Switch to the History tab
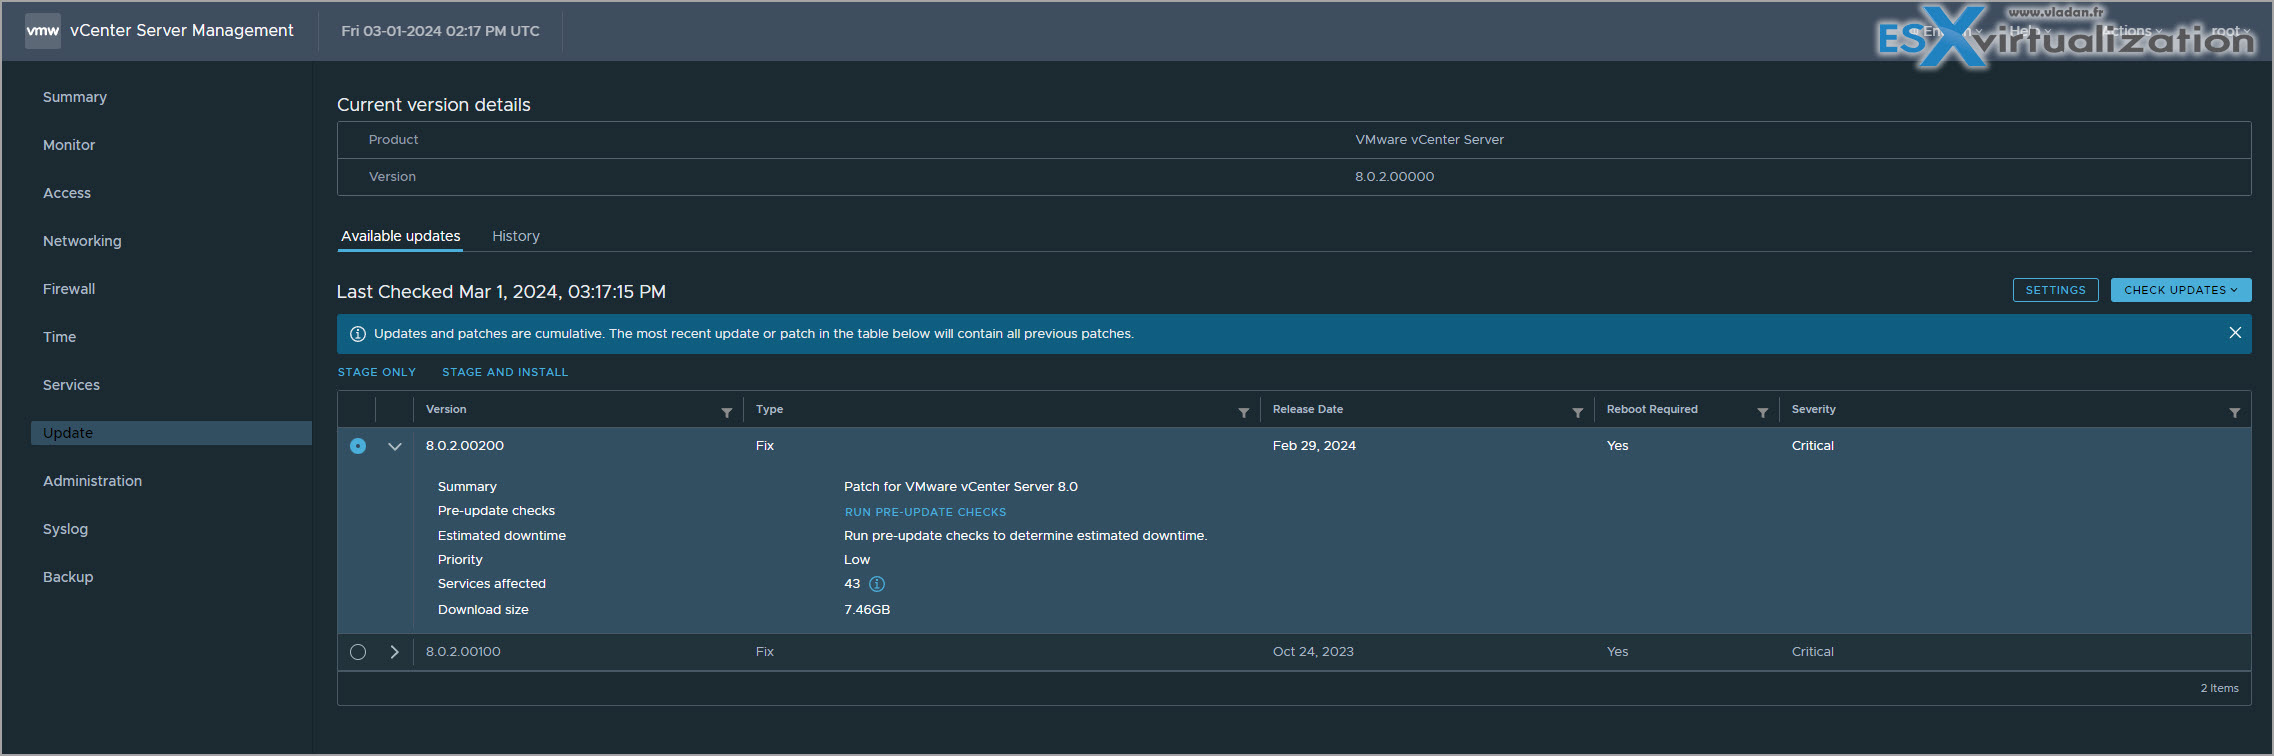Viewport: 2274px width, 756px height. click(516, 236)
